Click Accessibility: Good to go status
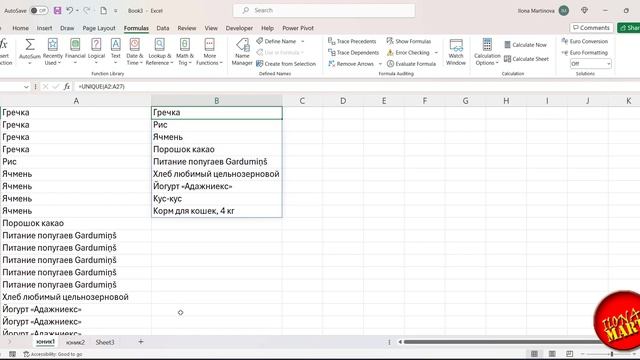 [x=53, y=354]
